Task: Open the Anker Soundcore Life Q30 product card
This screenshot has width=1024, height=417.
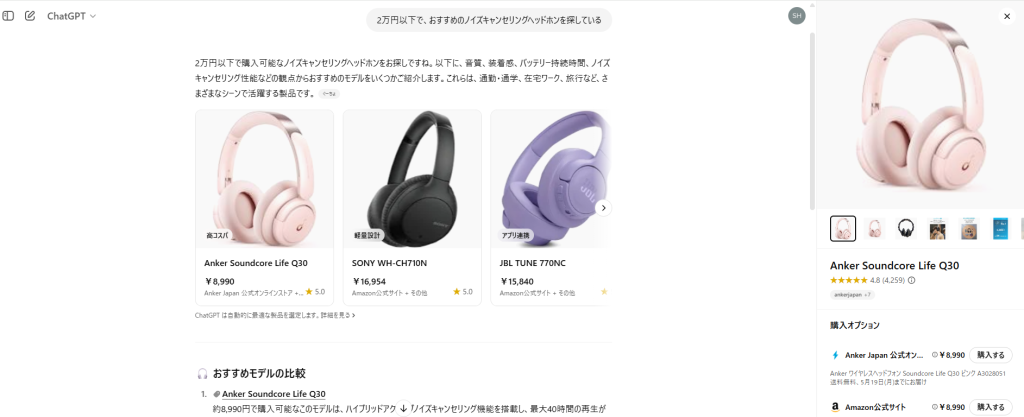Action: click(x=264, y=208)
